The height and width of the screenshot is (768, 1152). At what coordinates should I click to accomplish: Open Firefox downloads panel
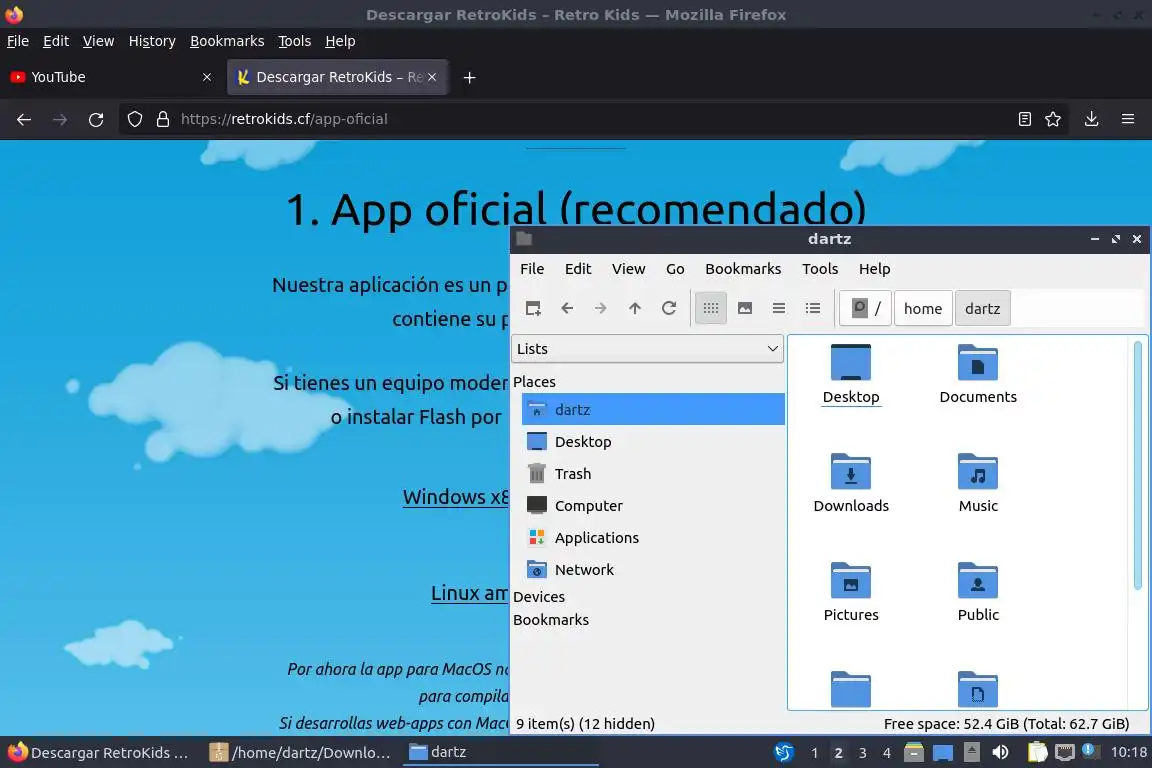click(x=1091, y=119)
